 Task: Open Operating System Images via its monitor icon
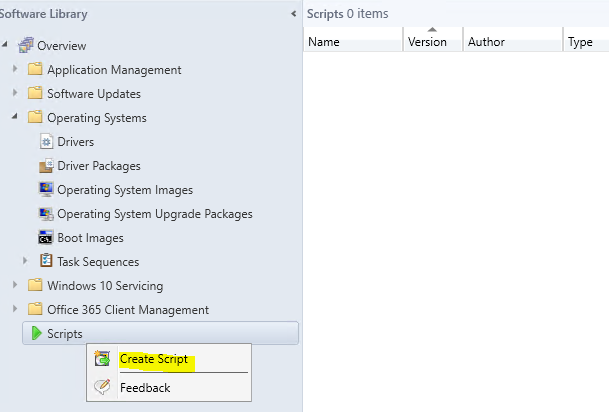tap(46, 189)
